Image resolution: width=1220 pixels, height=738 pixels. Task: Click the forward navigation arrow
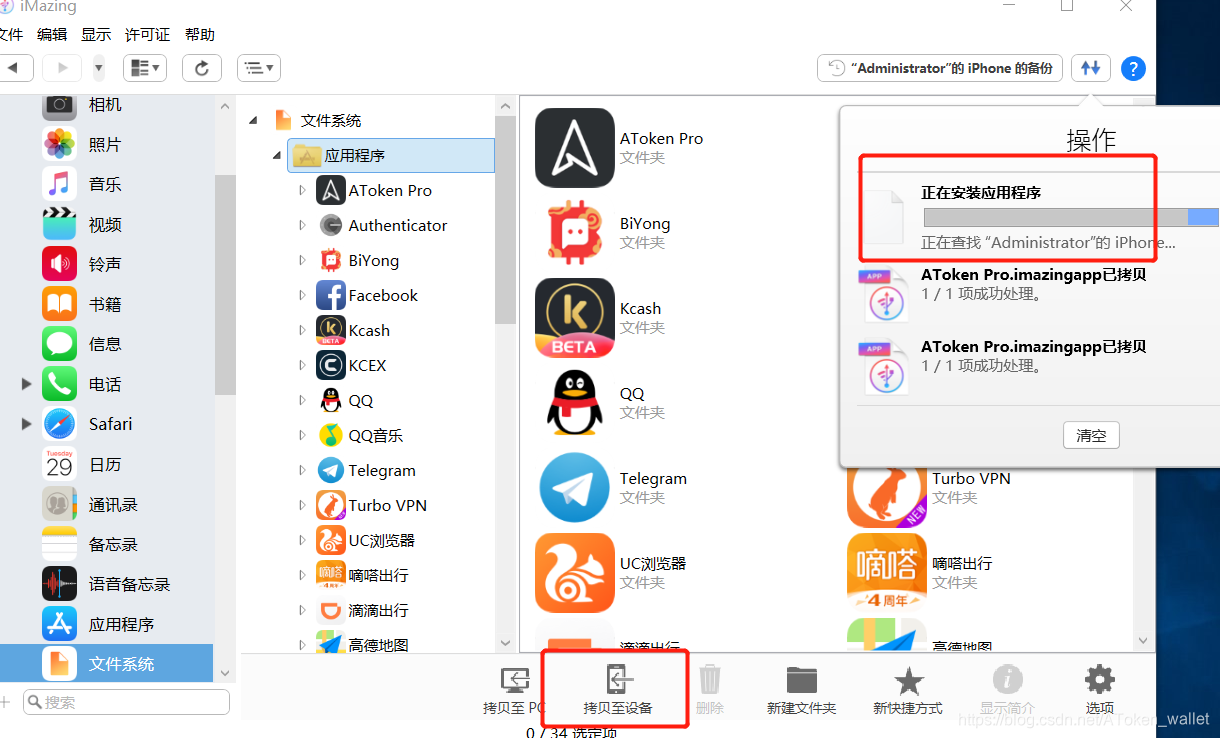(x=62, y=68)
